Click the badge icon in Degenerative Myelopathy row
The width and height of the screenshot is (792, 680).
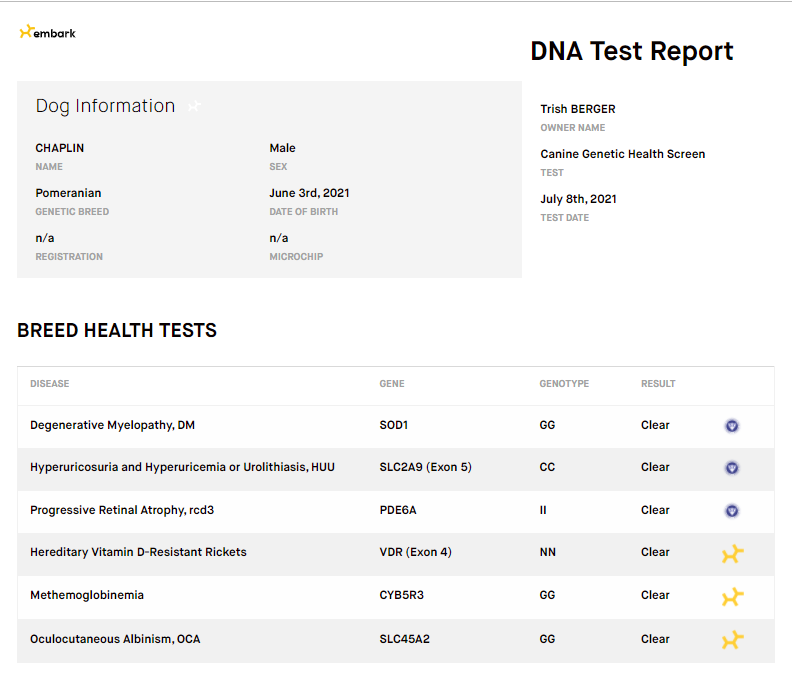pyautogui.click(x=732, y=426)
